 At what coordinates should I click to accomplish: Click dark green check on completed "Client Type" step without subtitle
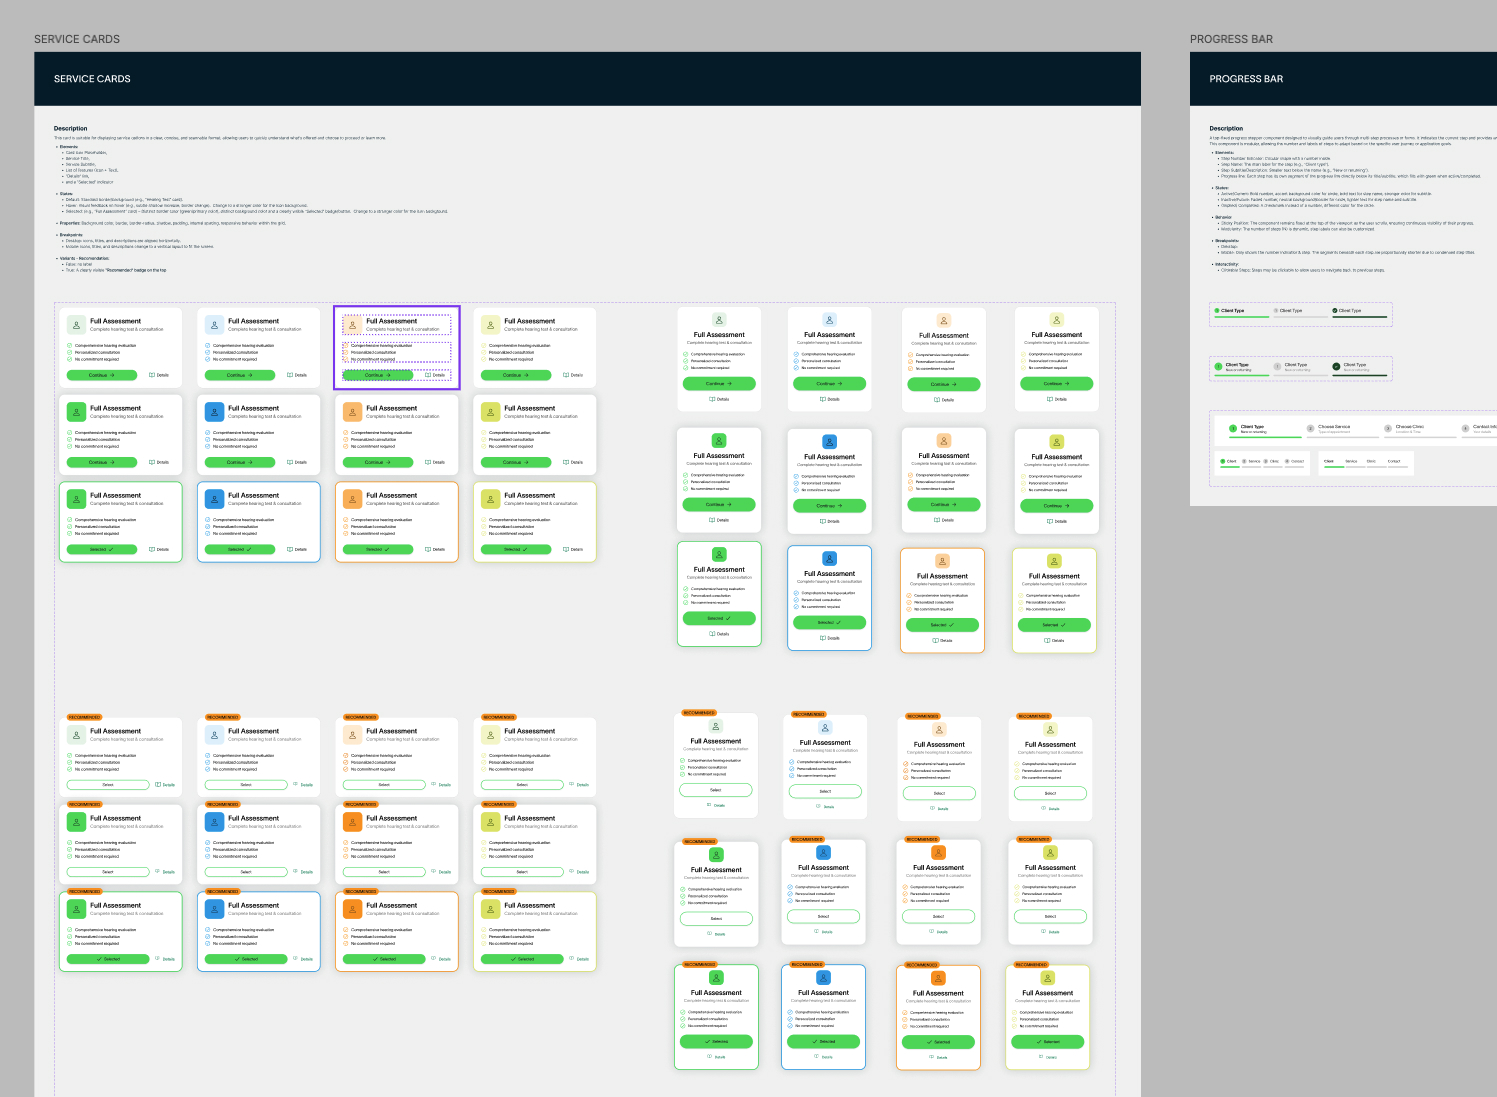[1335, 311]
